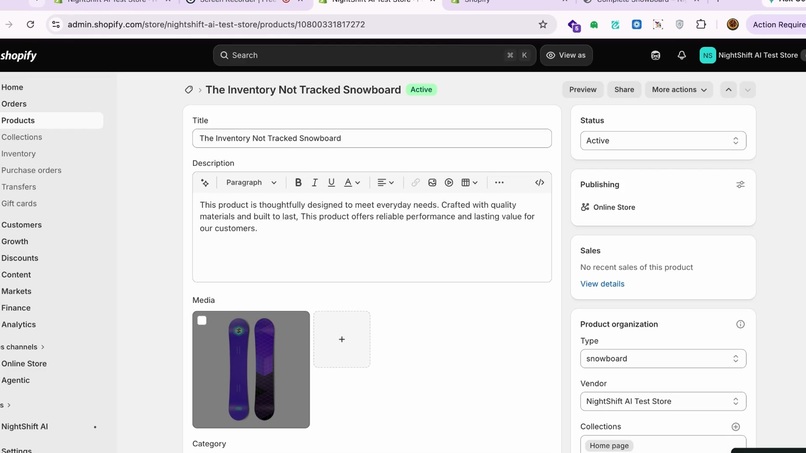Click the Home page collection tag
The height and width of the screenshot is (453, 806).
(x=609, y=446)
